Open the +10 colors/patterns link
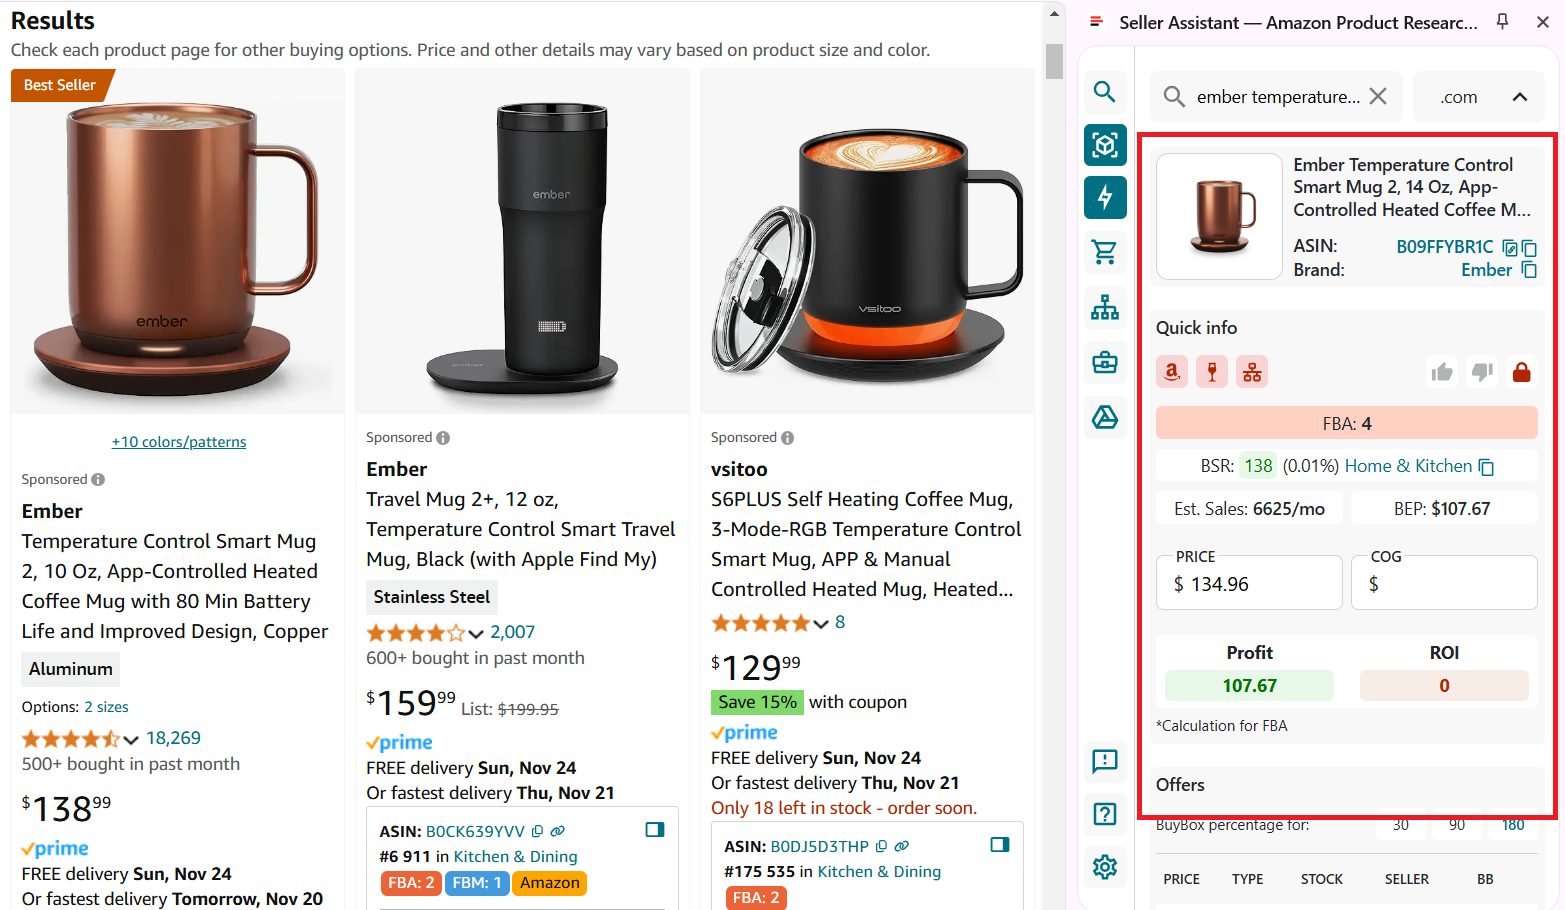 click(179, 442)
